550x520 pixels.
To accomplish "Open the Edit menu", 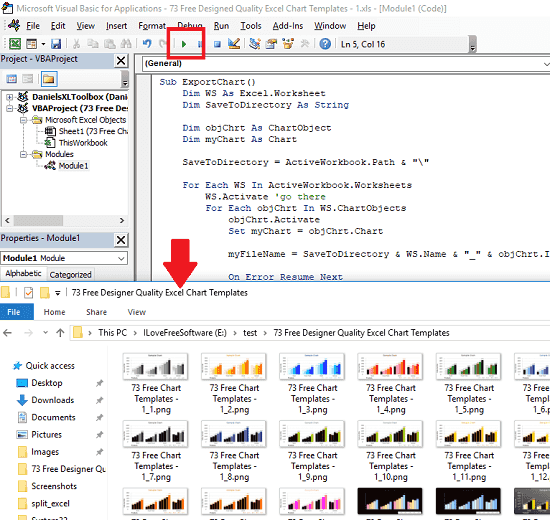I will (58, 26).
